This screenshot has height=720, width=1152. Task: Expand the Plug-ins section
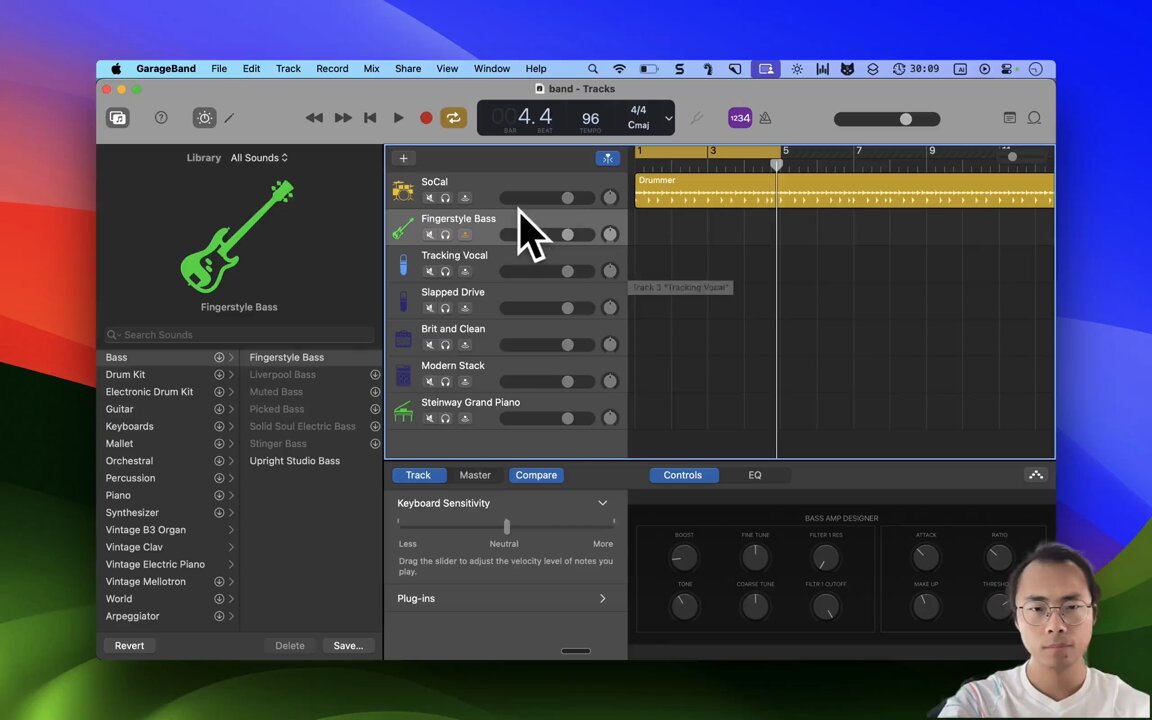(x=602, y=598)
